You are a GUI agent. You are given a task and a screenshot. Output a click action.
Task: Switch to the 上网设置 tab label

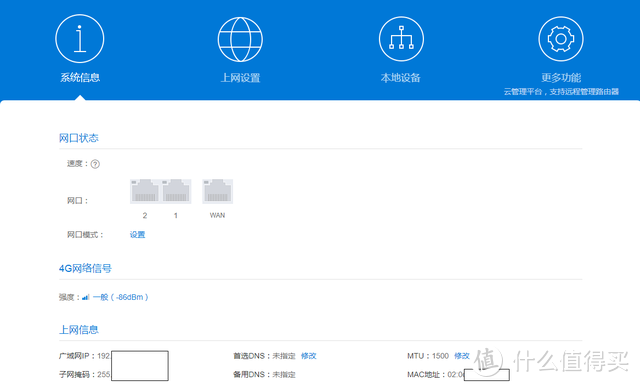[x=240, y=78]
